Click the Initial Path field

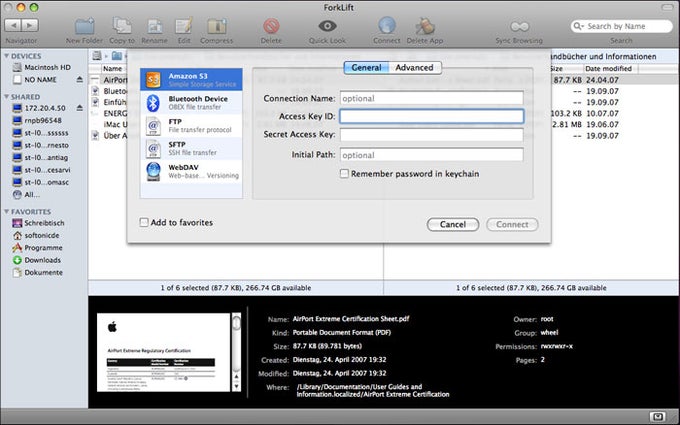click(x=432, y=155)
